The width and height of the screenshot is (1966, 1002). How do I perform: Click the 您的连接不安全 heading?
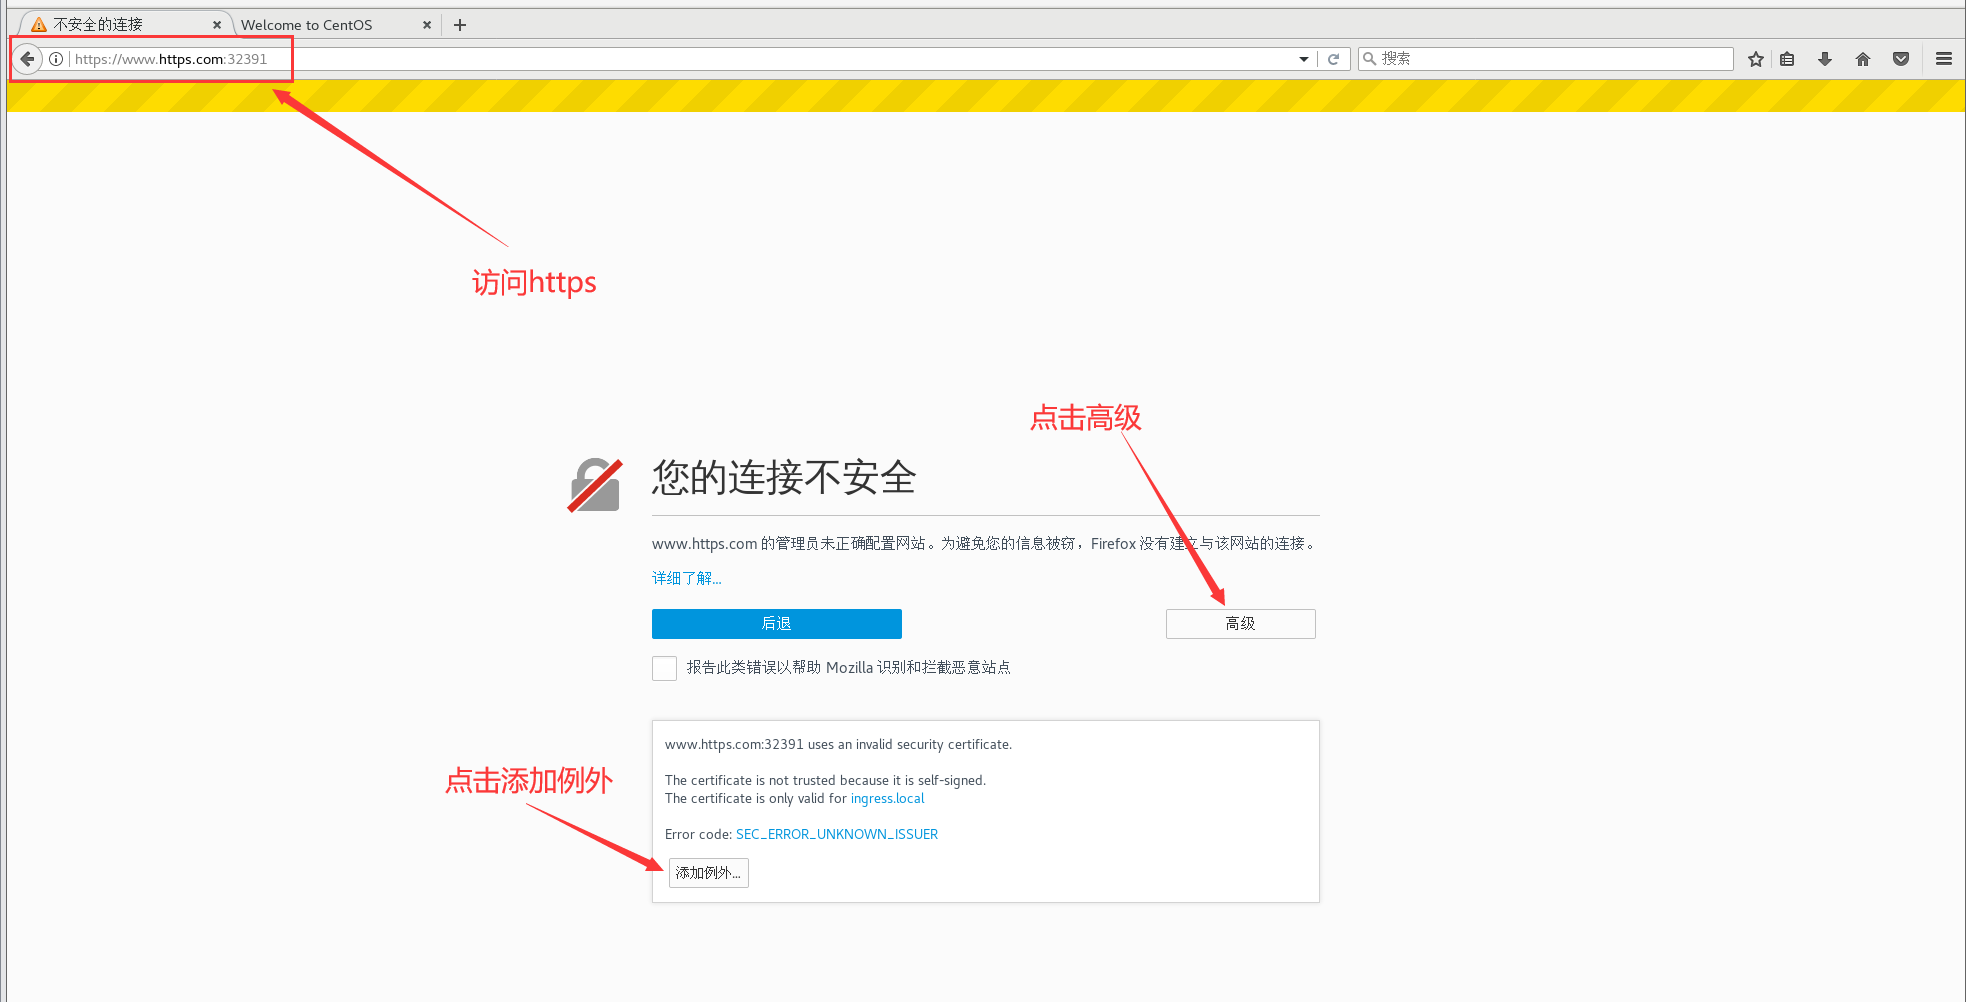pyautogui.click(x=784, y=478)
